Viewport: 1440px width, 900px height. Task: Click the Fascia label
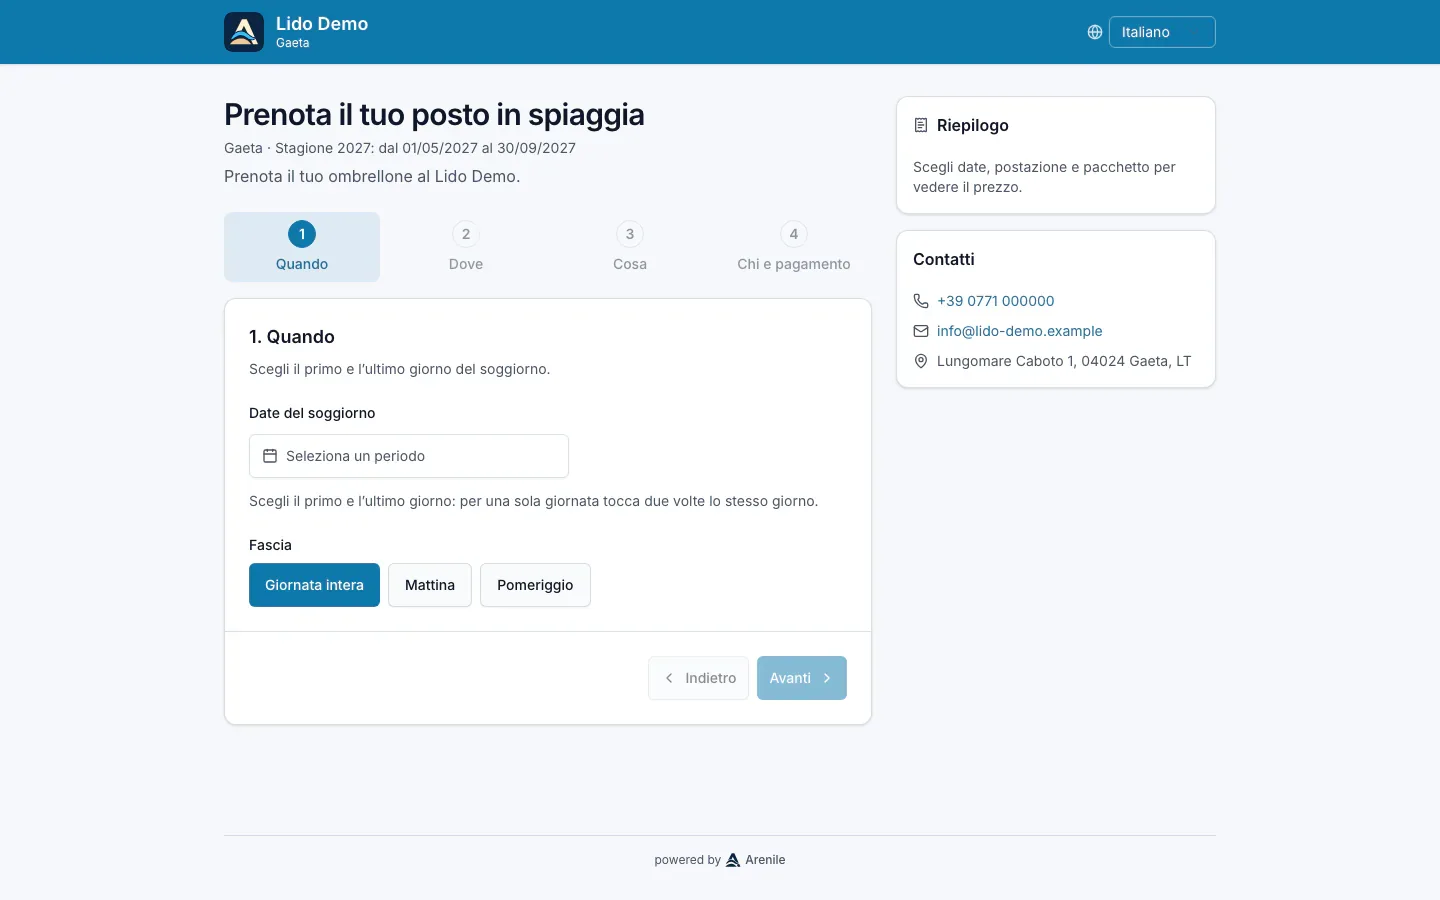point(270,545)
